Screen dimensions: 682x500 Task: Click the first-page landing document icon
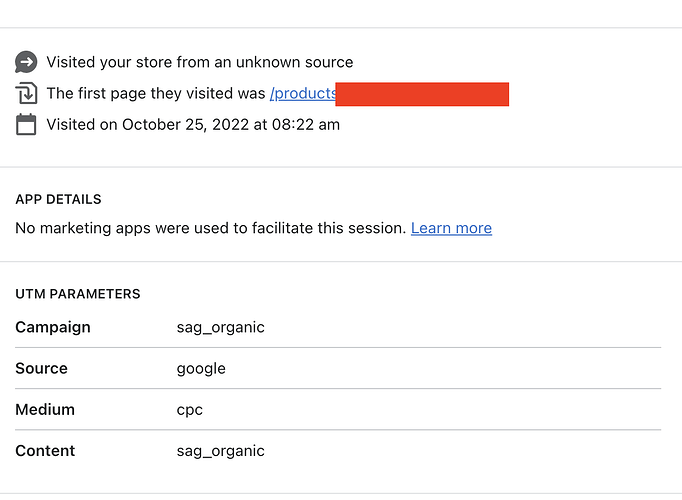coord(26,94)
